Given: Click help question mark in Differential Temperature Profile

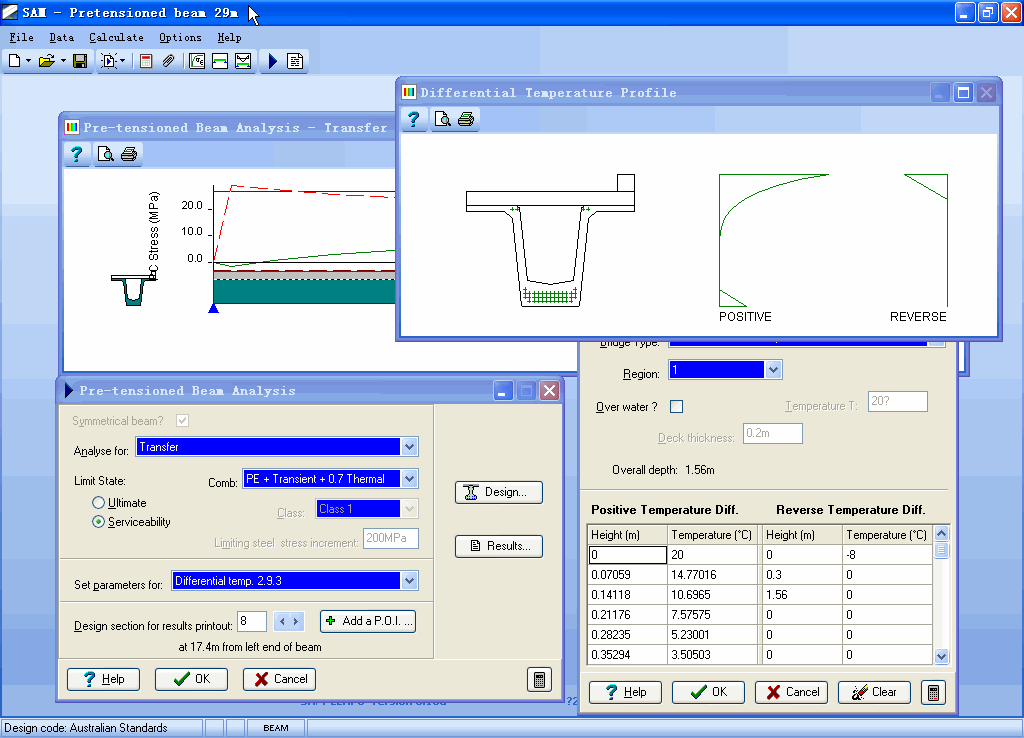Looking at the screenshot, I should point(413,119).
